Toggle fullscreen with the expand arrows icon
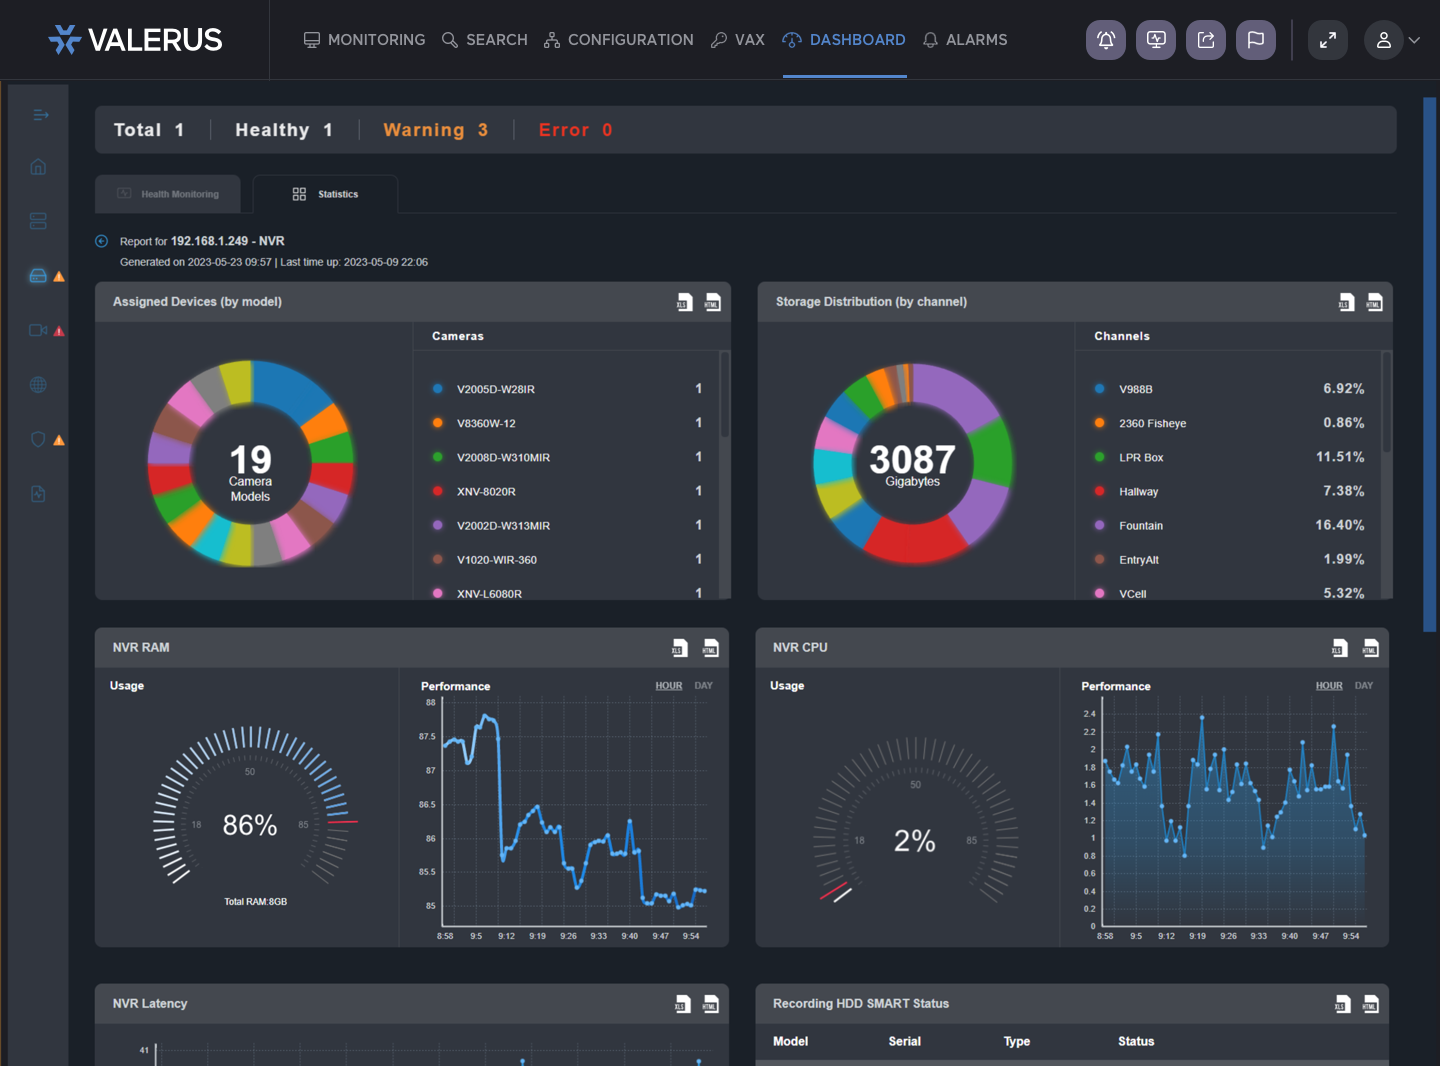The height and width of the screenshot is (1066, 1440). tap(1328, 39)
